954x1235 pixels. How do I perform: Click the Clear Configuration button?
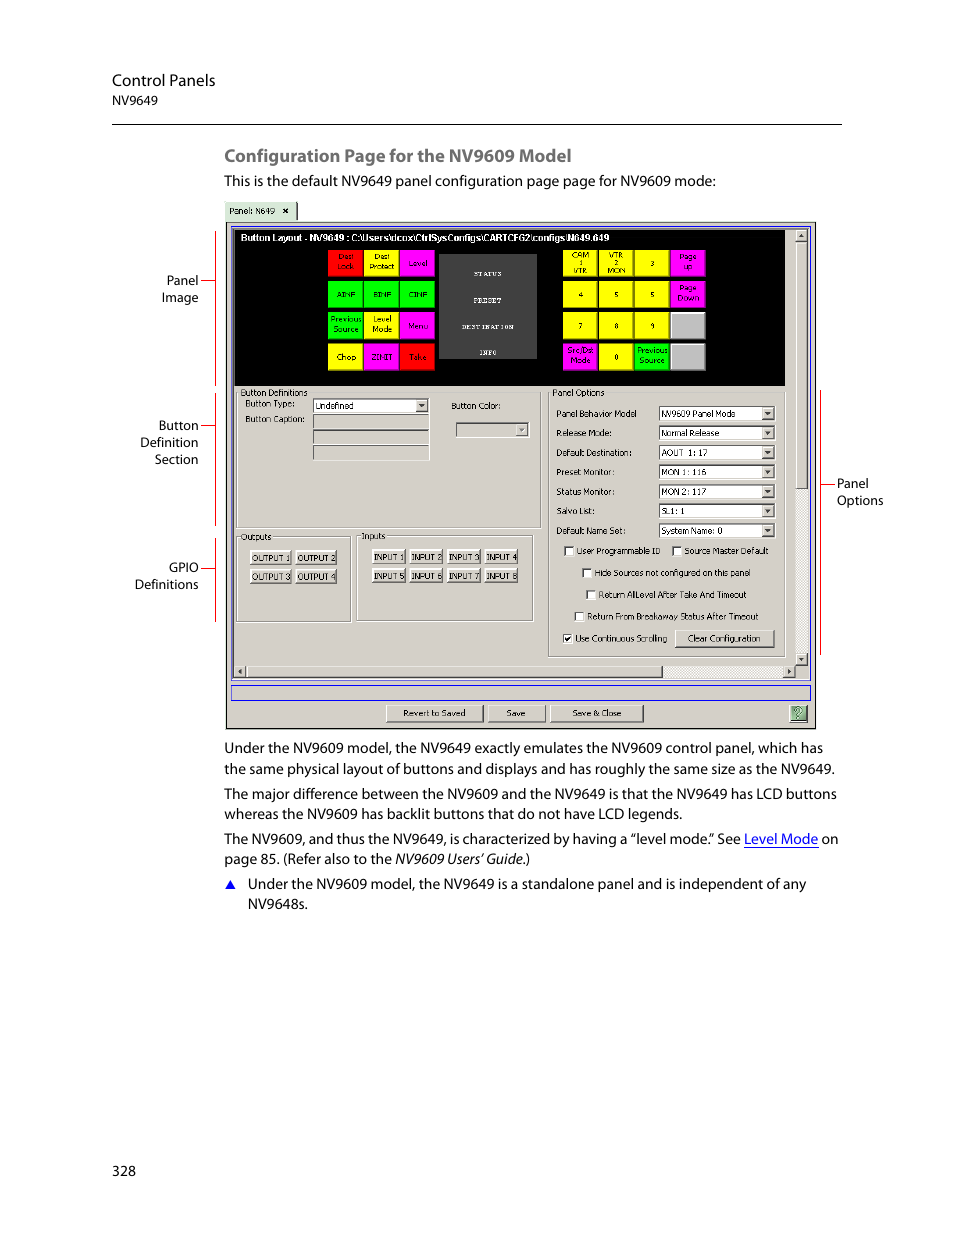(x=724, y=638)
